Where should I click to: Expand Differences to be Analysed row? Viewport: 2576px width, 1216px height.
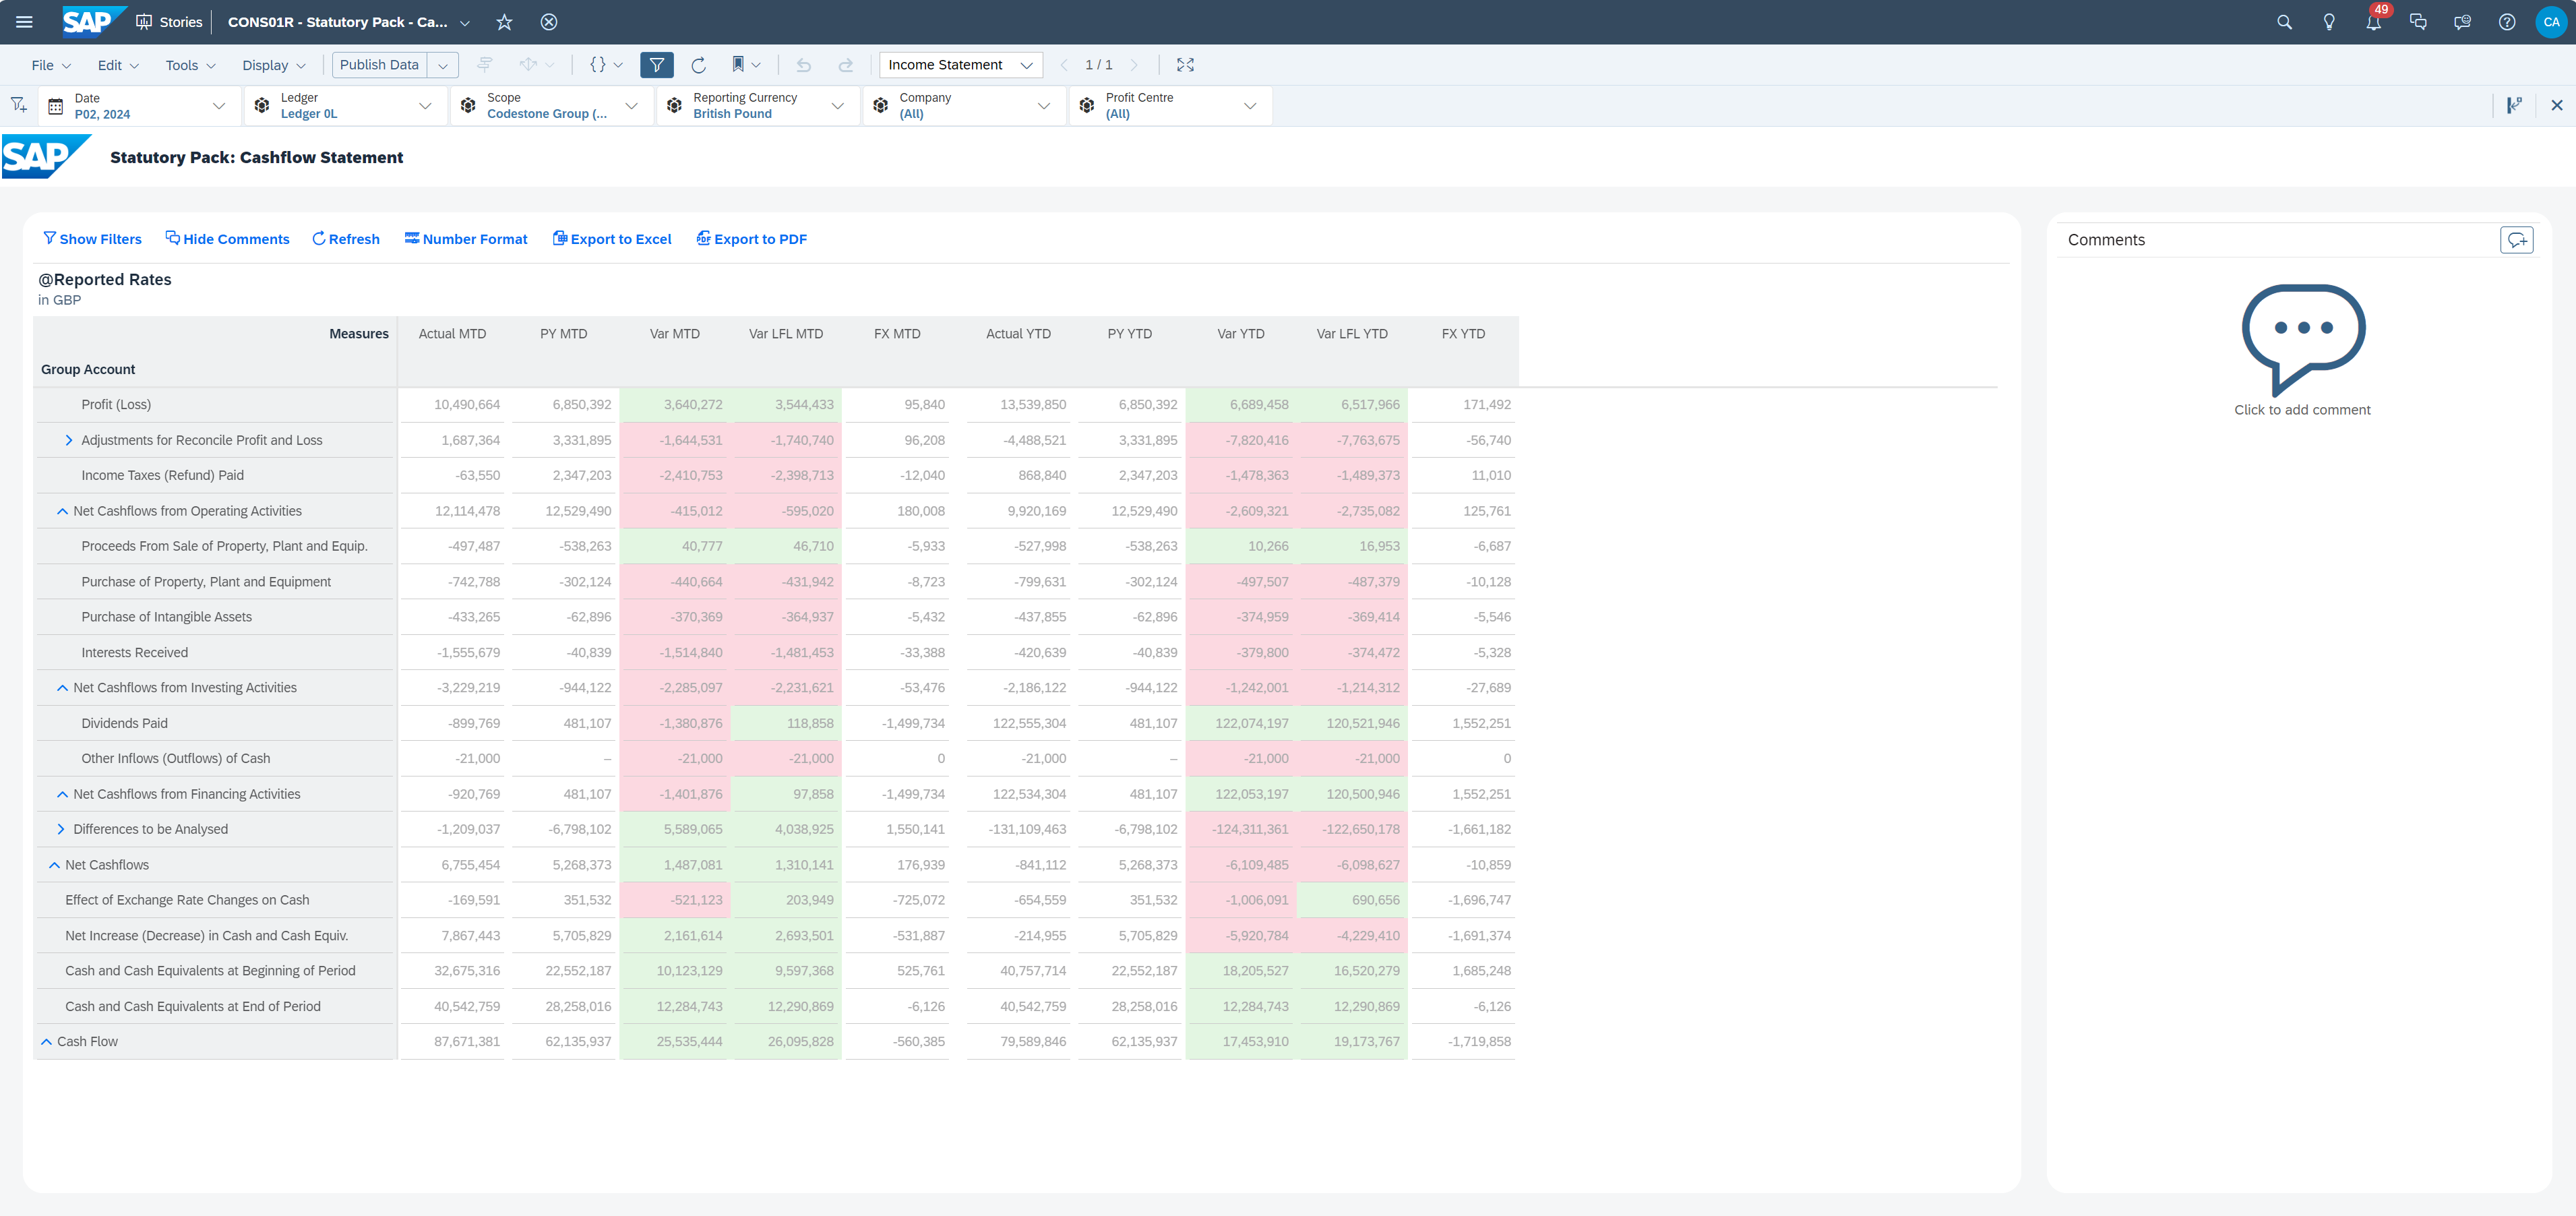pyautogui.click(x=60, y=829)
